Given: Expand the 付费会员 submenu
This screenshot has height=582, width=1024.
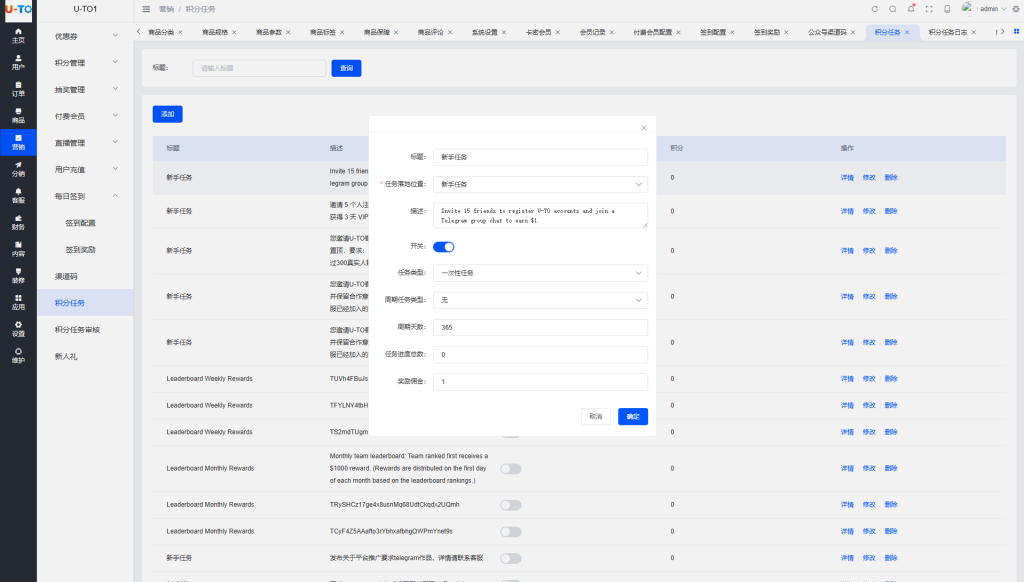Looking at the screenshot, I should click(x=85, y=116).
